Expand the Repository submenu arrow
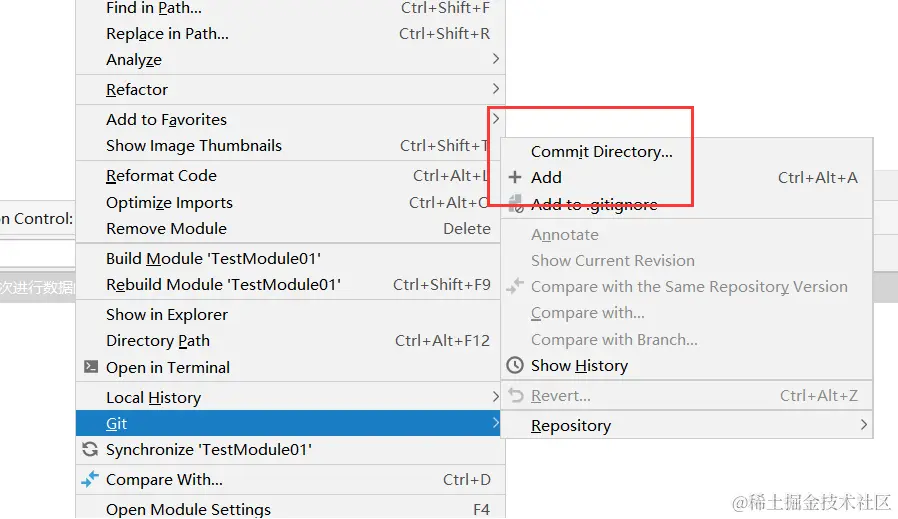This screenshot has height=519, width=898. (864, 425)
